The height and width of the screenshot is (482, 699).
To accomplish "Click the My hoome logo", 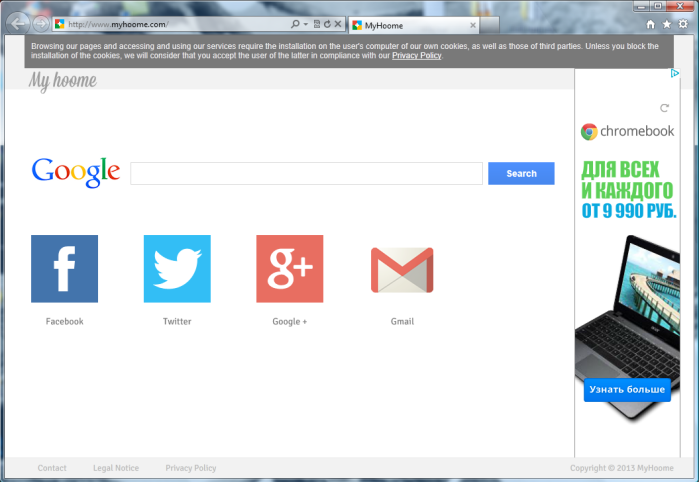I will (x=62, y=81).
